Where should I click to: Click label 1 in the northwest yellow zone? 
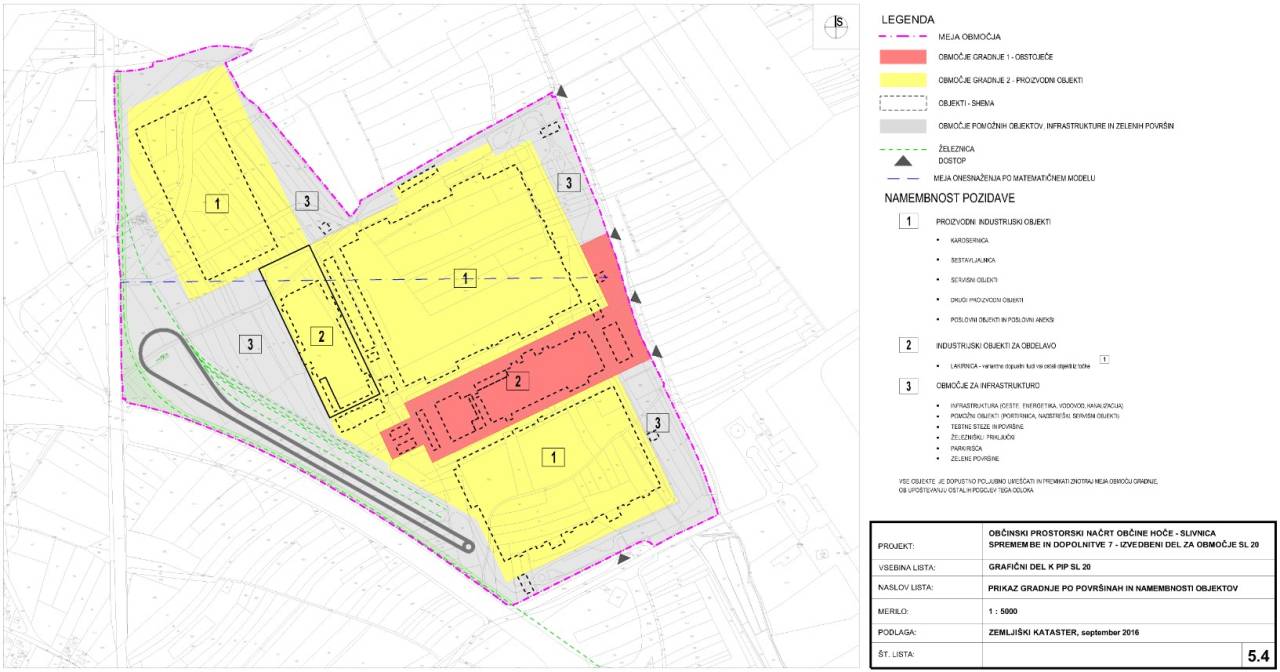(x=216, y=204)
